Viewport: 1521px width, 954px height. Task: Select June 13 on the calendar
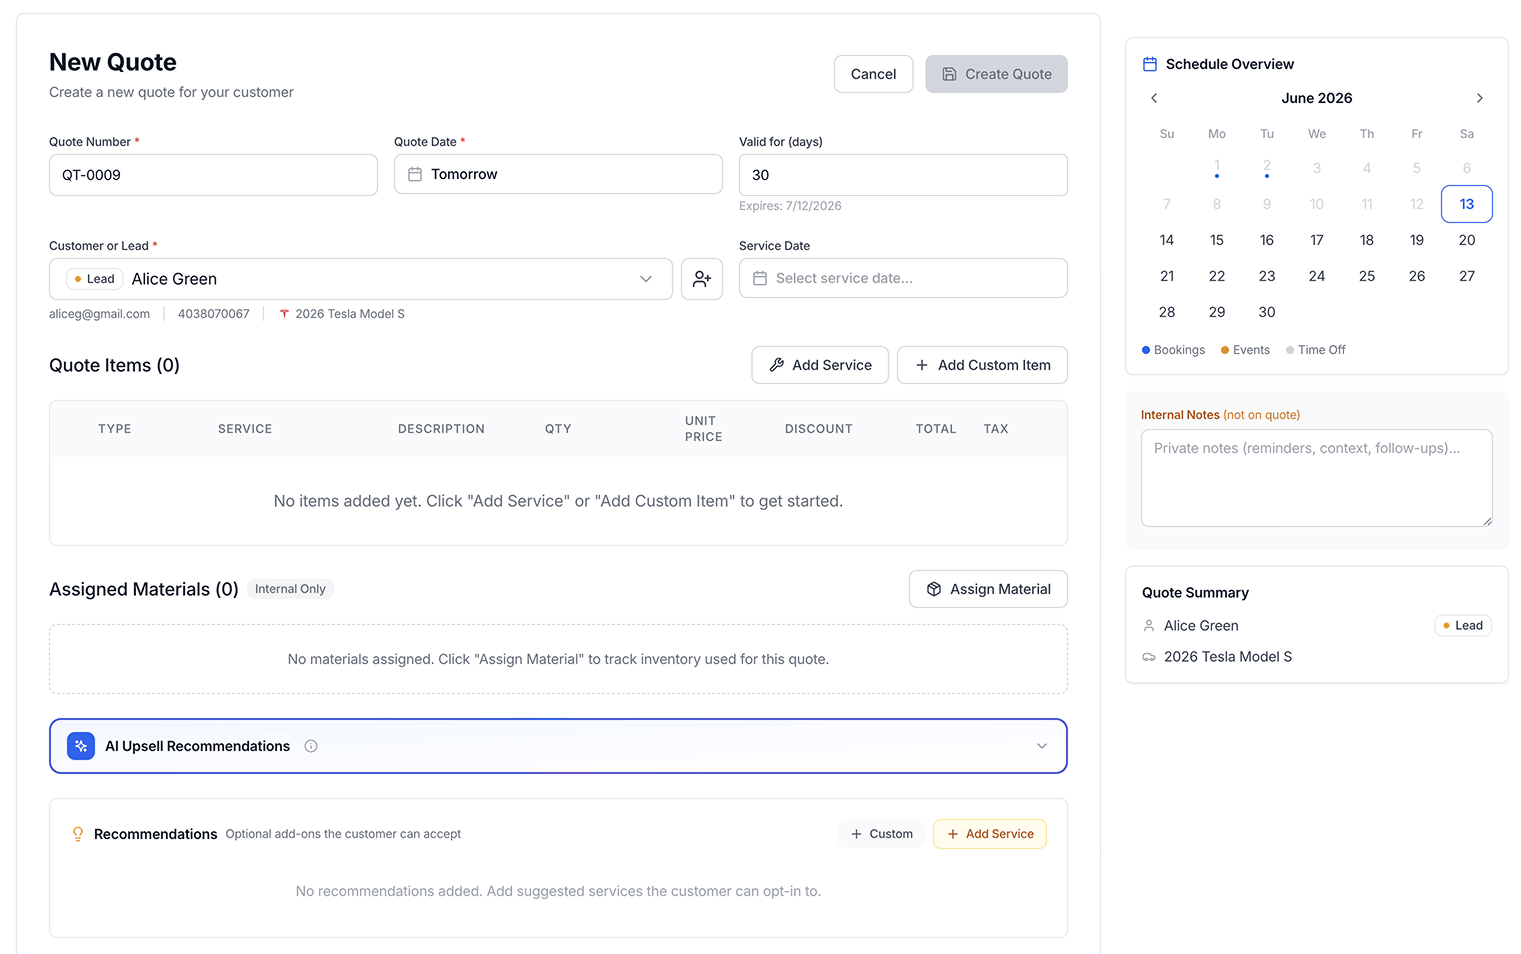(x=1467, y=204)
